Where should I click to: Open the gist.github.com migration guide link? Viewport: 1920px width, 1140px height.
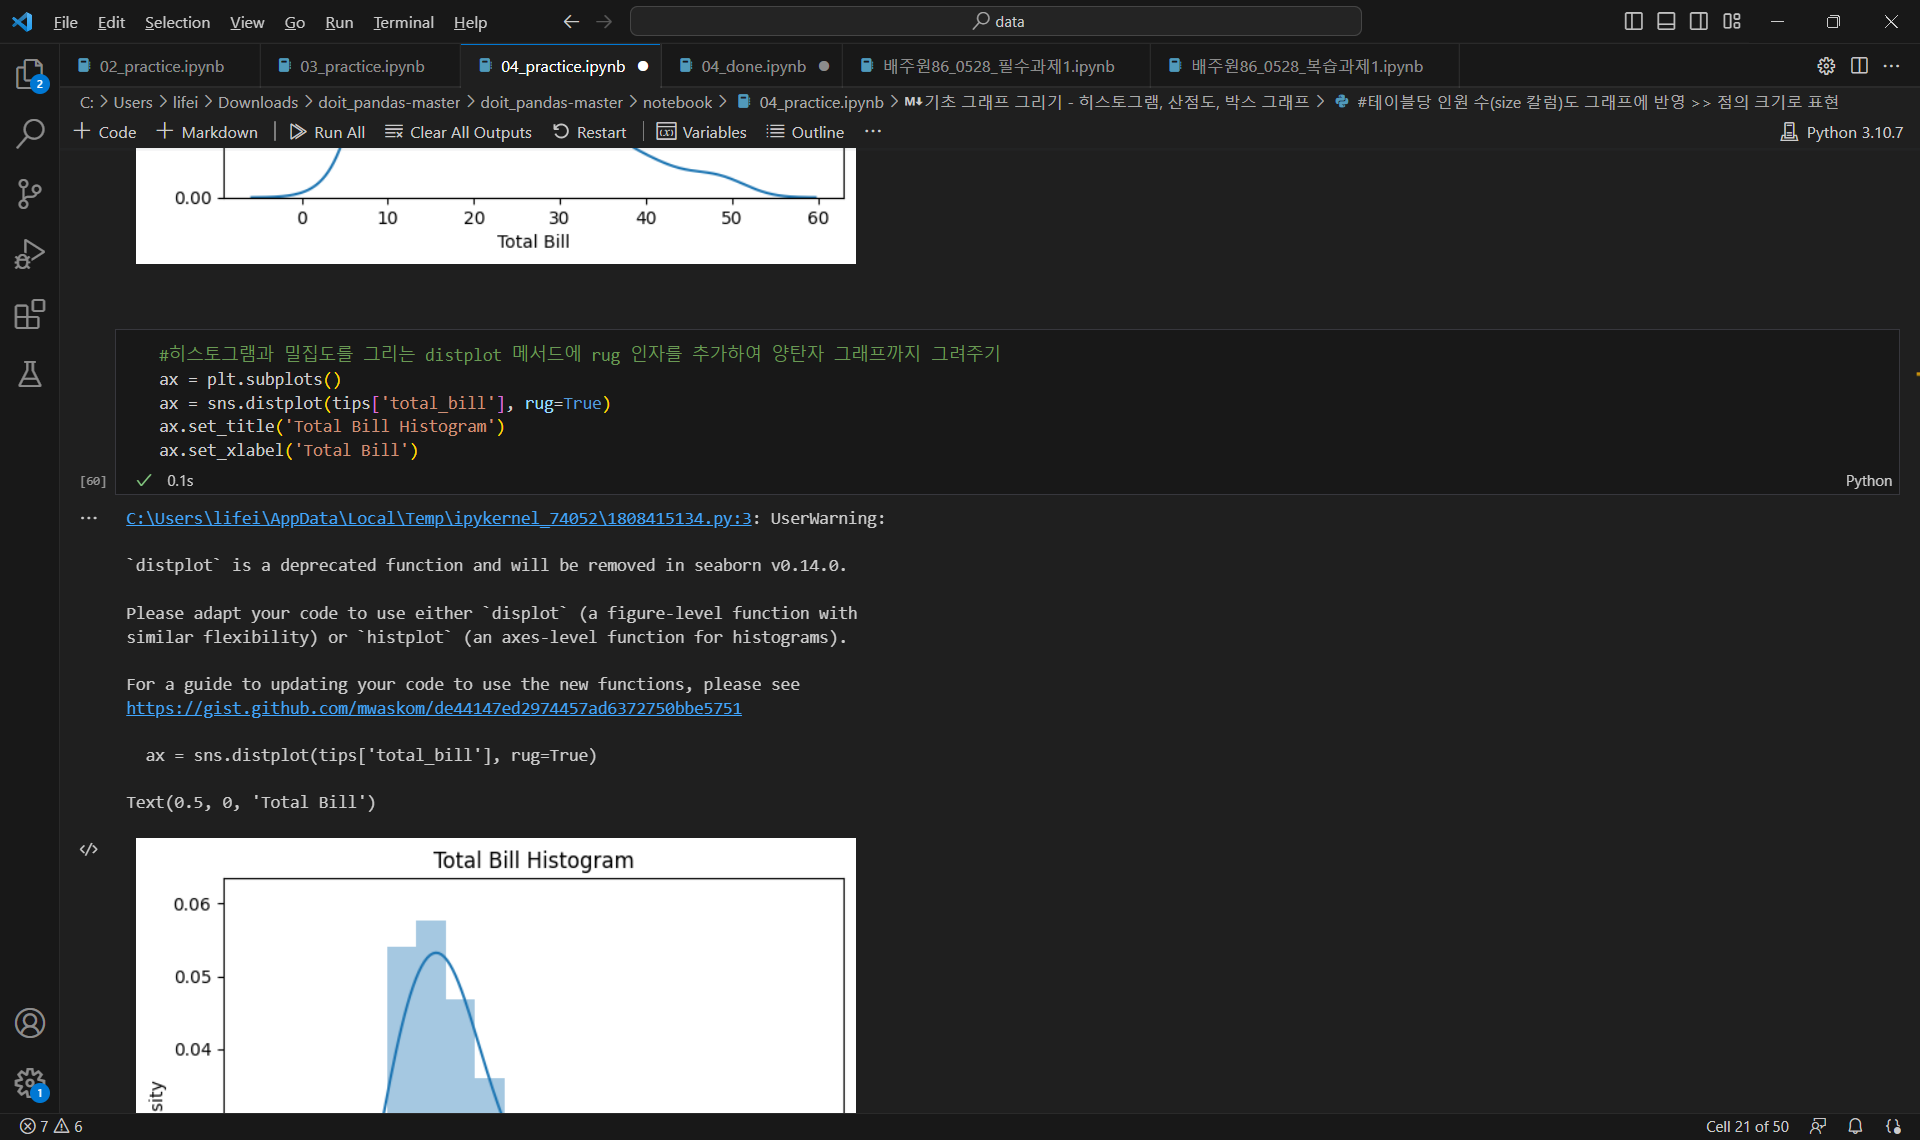pos(433,708)
